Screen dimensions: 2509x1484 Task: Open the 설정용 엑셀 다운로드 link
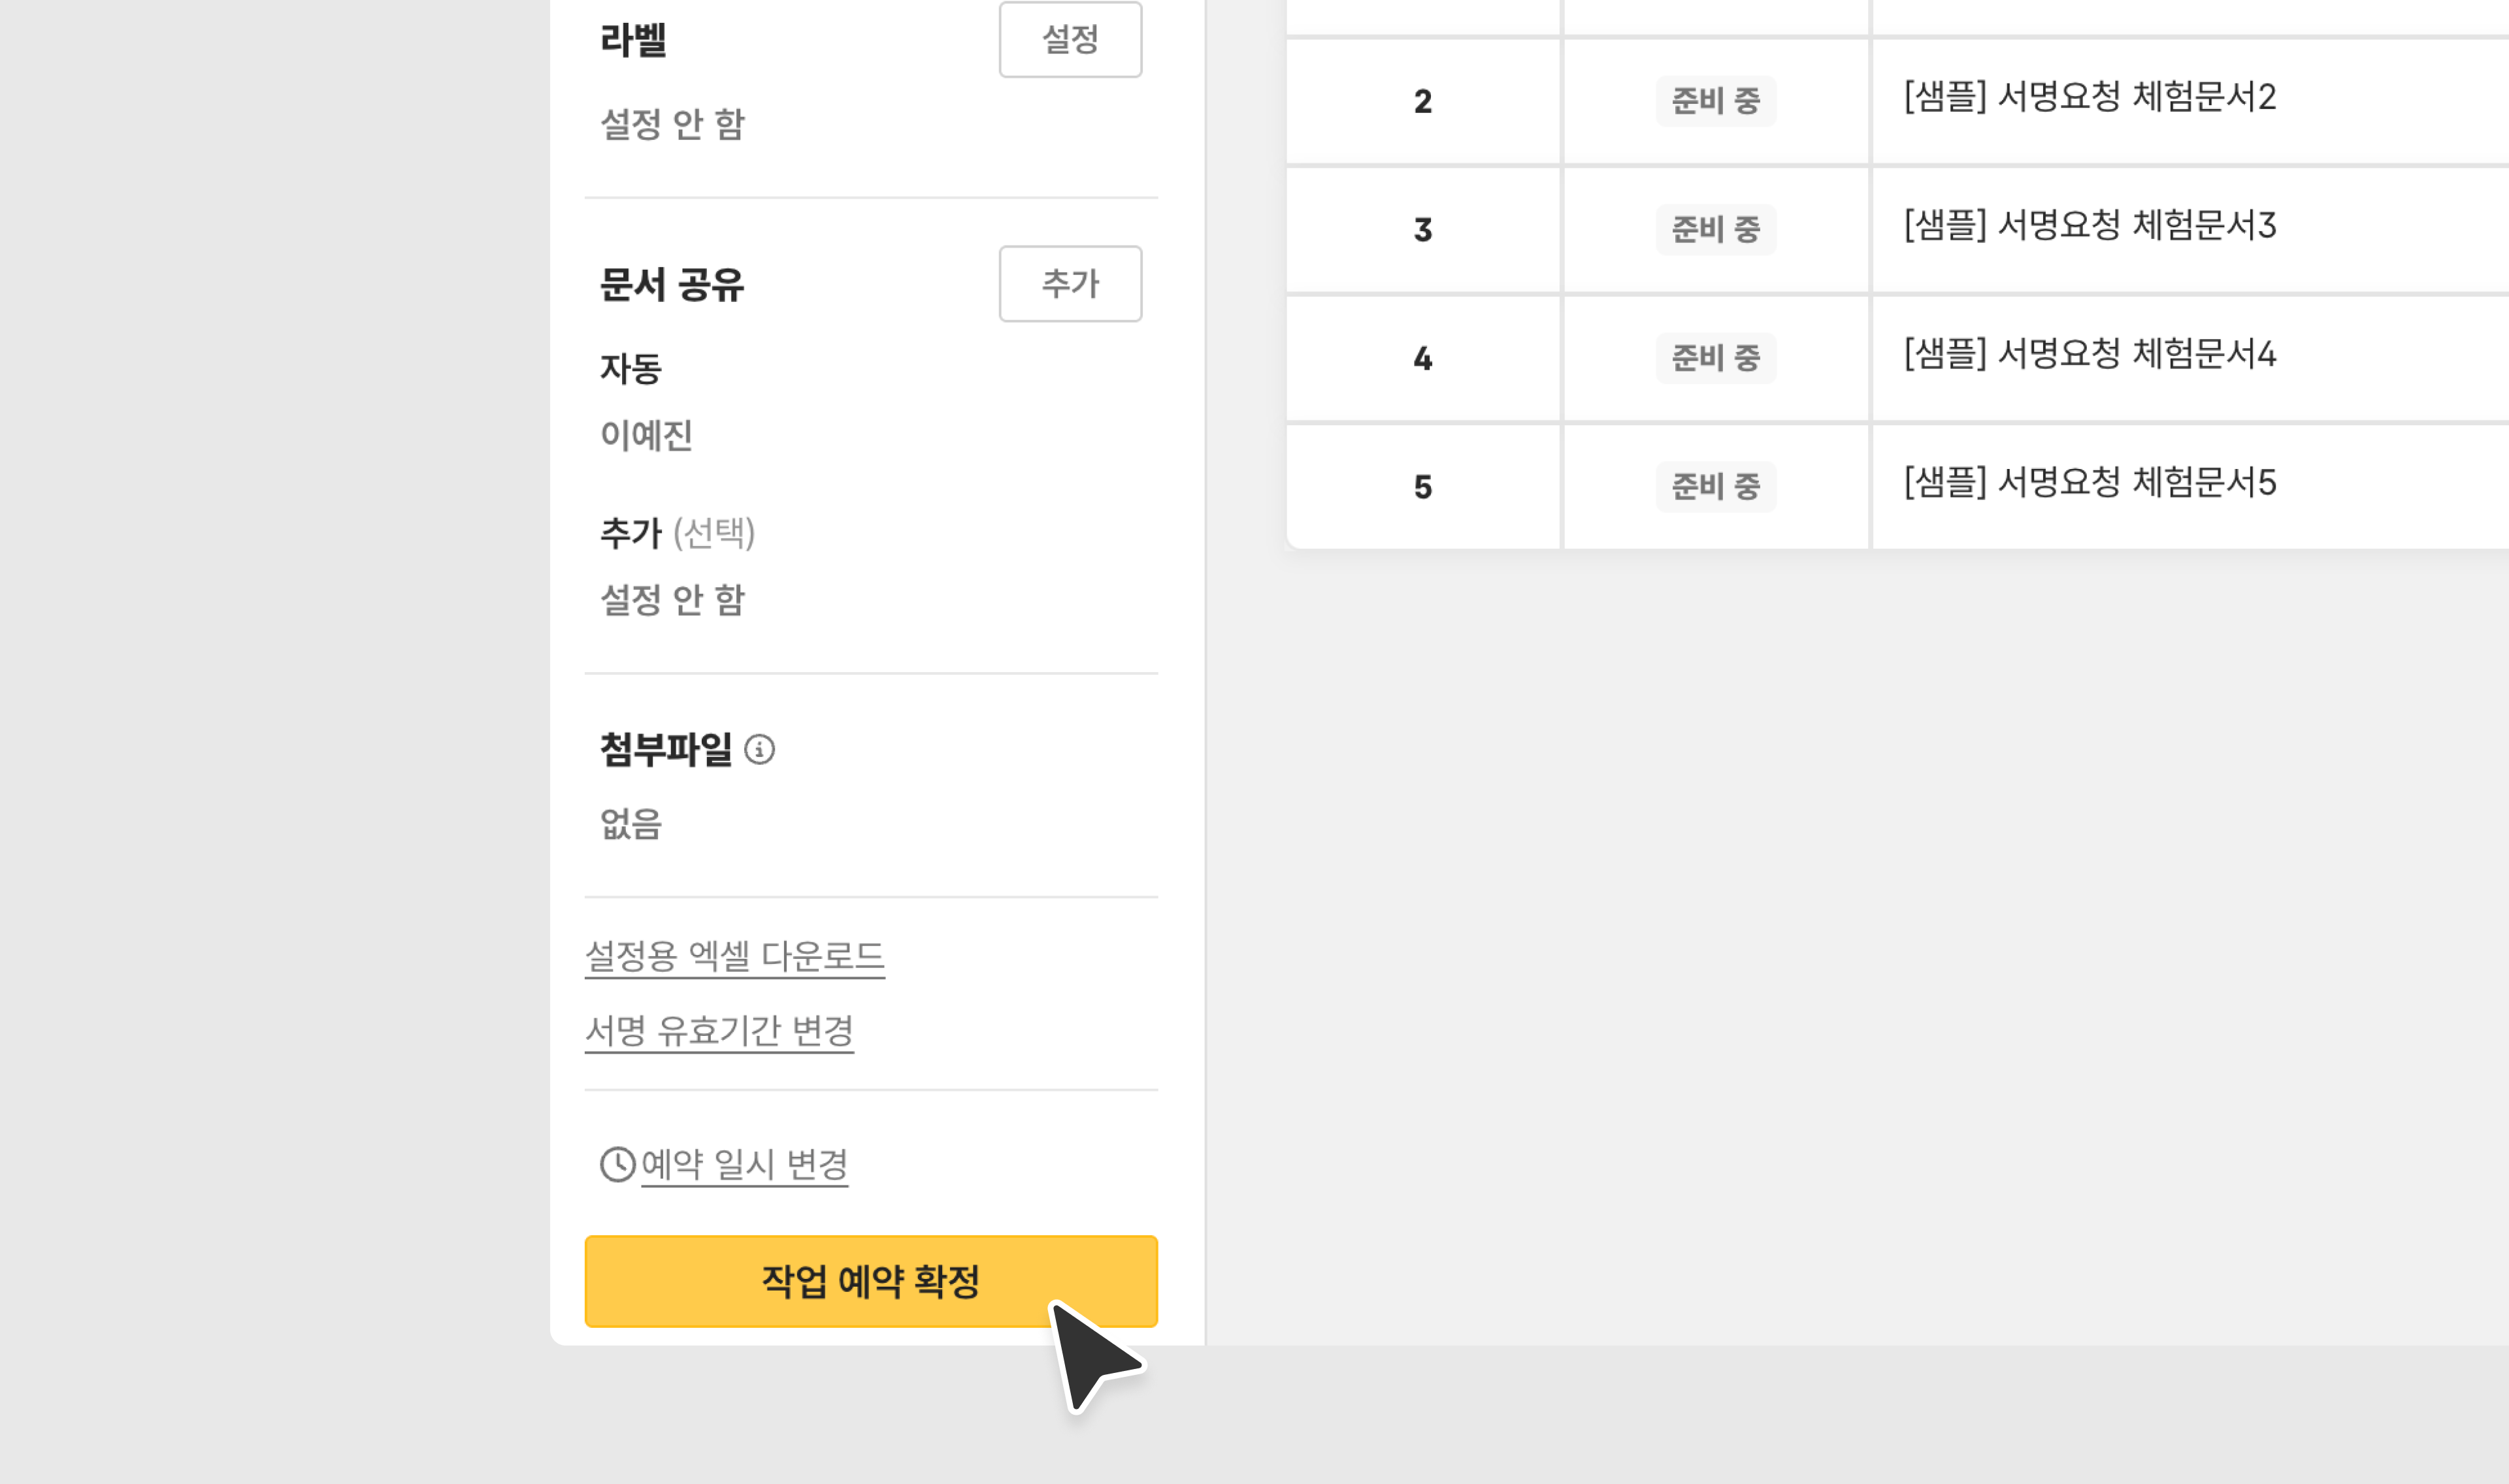[734, 956]
